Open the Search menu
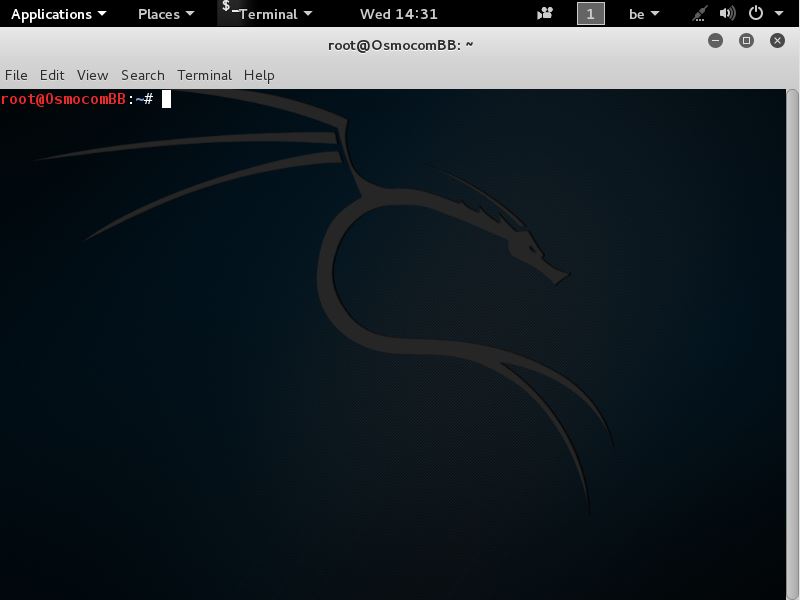 pos(143,75)
